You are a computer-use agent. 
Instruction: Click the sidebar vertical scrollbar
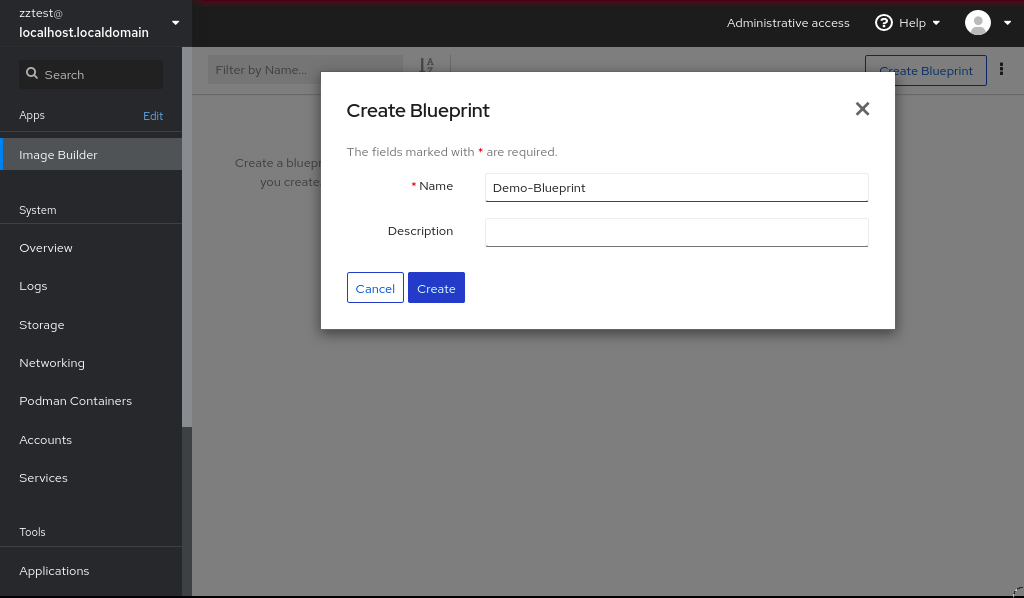pos(187,510)
